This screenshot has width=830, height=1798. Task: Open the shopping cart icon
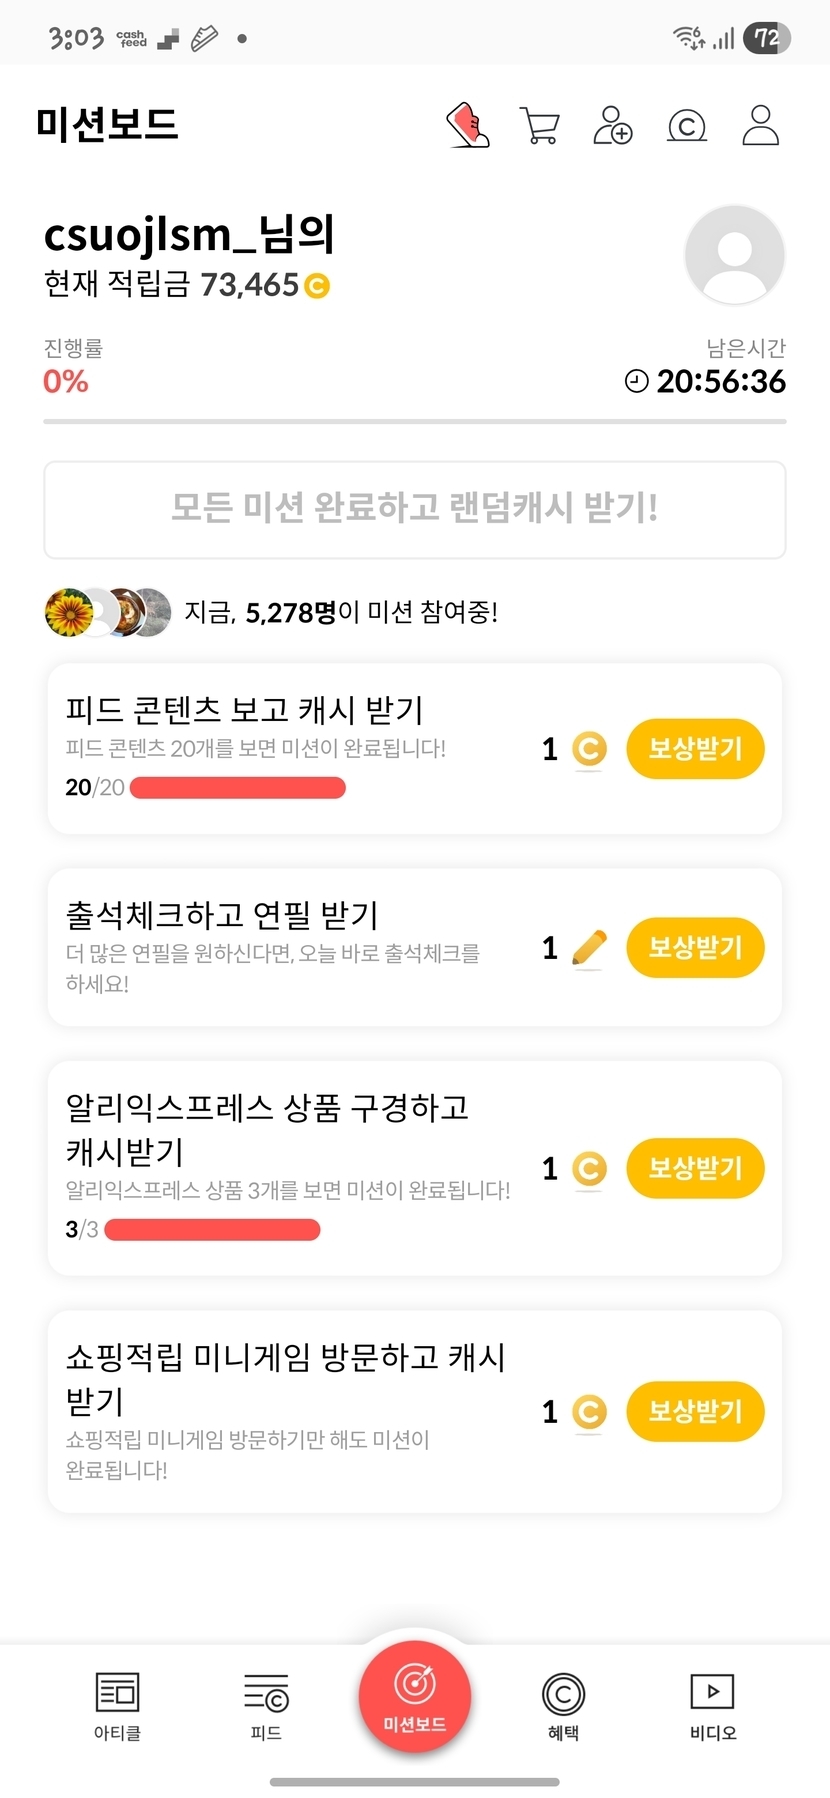(540, 126)
